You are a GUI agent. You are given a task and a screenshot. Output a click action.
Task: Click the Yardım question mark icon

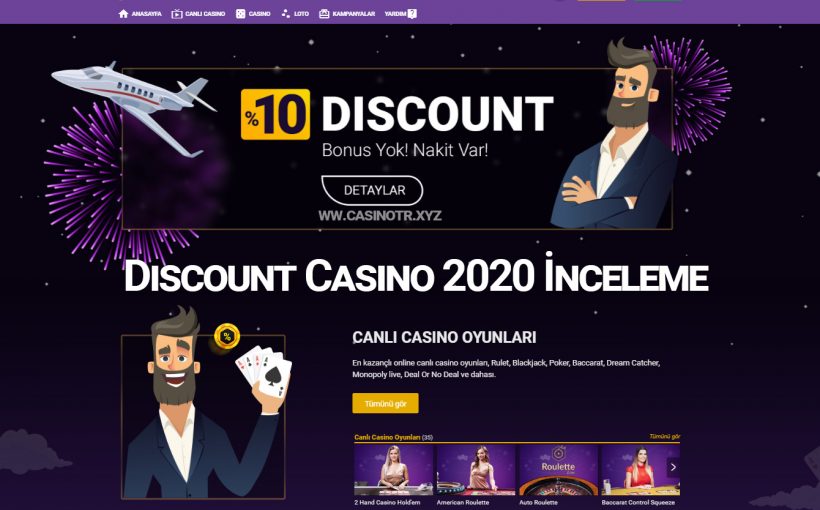pyautogui.click(x=412, y=14)
